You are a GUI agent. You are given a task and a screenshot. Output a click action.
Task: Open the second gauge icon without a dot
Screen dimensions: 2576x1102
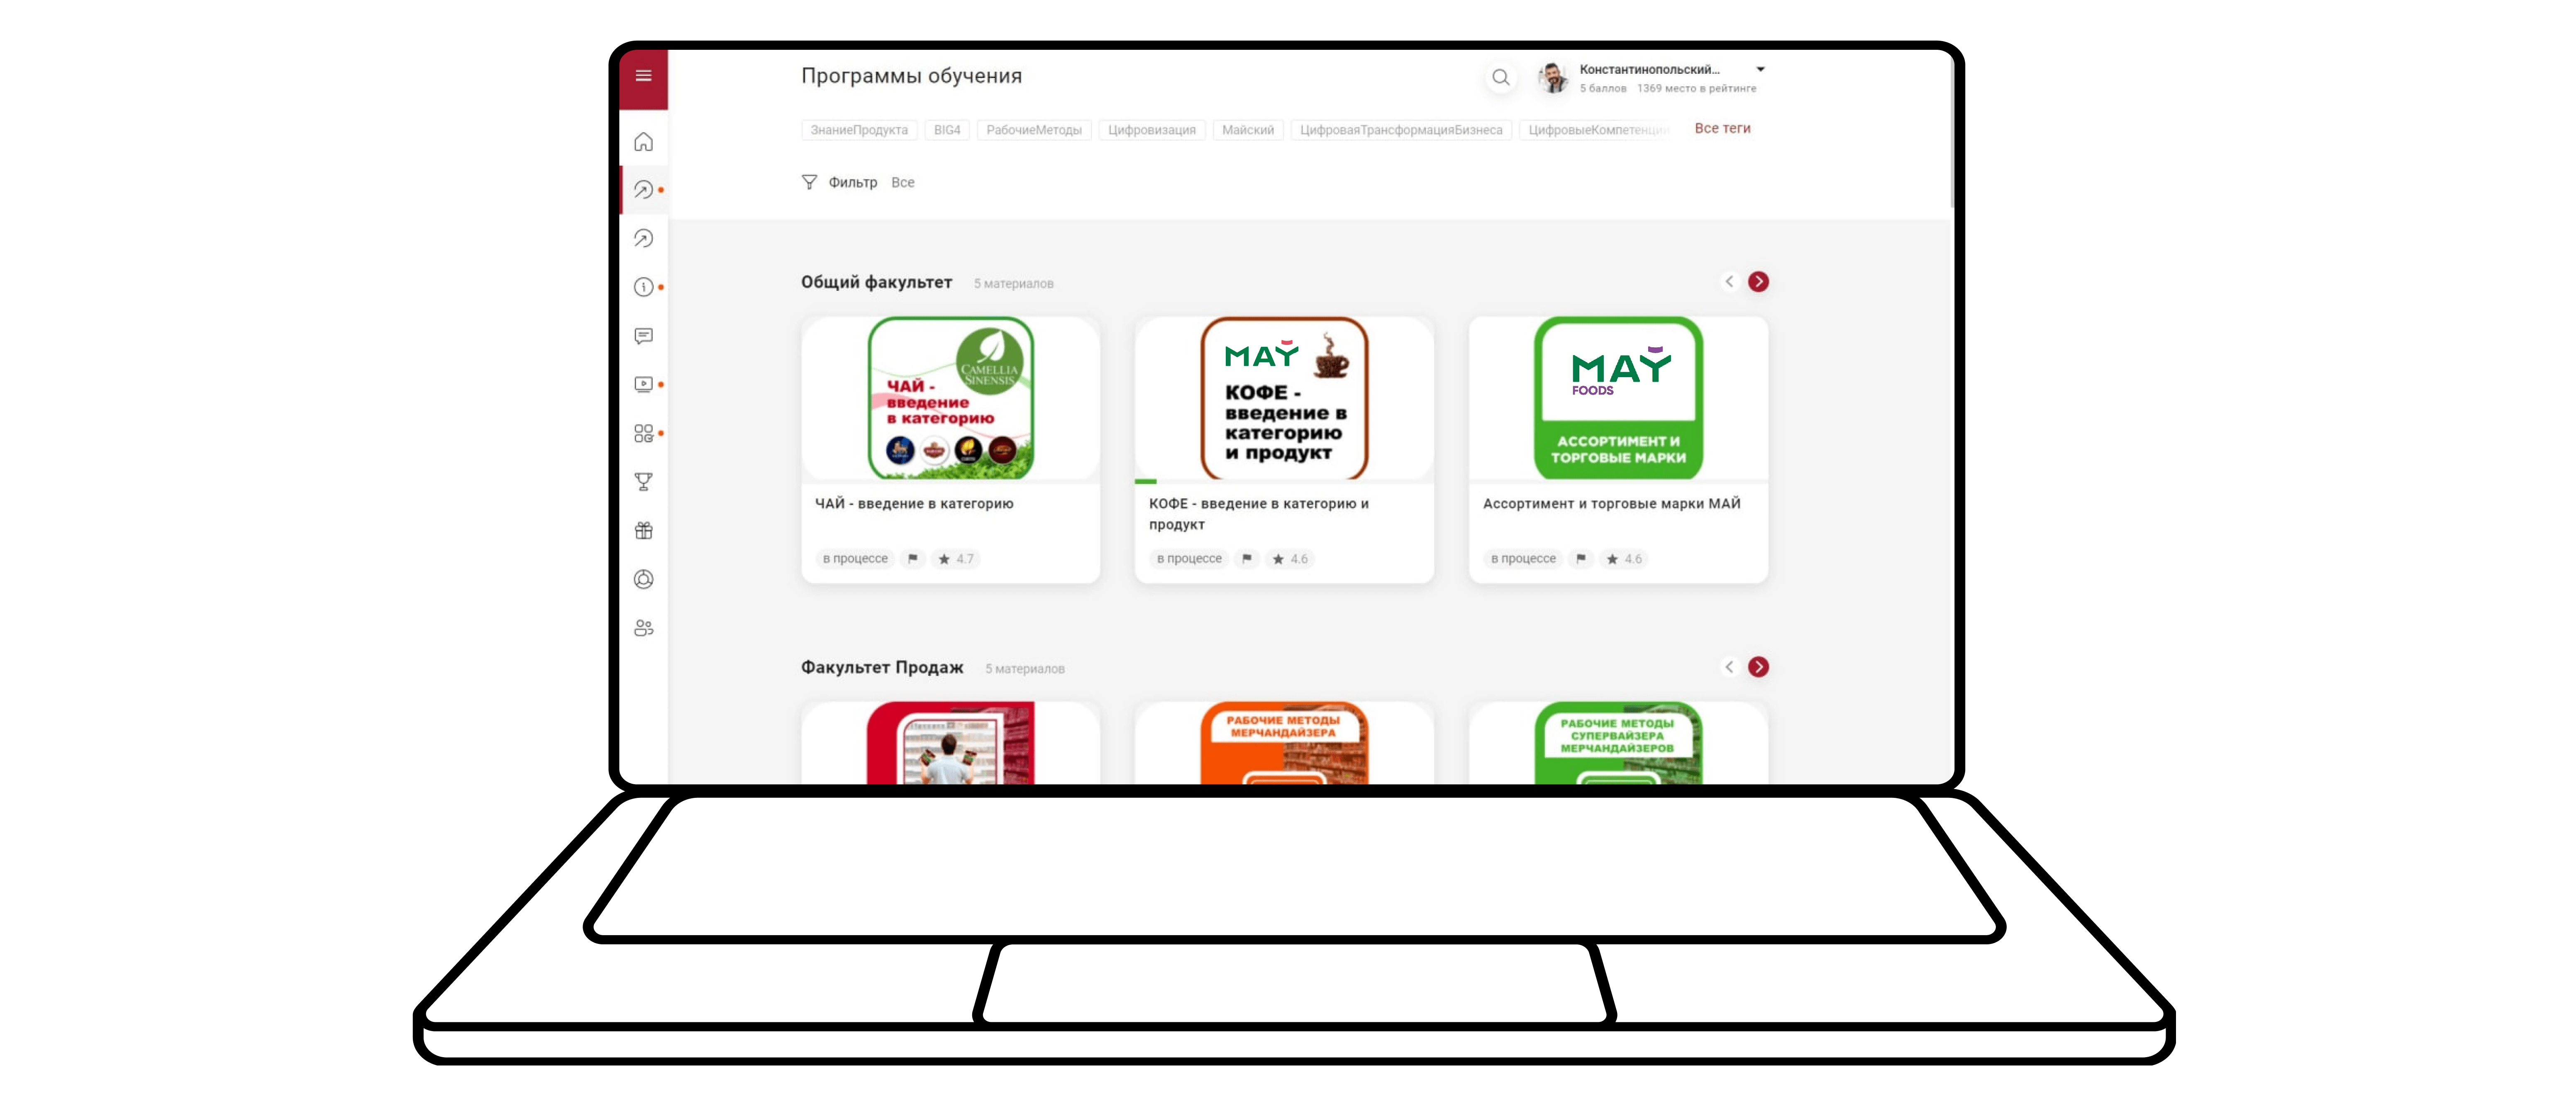643,238
